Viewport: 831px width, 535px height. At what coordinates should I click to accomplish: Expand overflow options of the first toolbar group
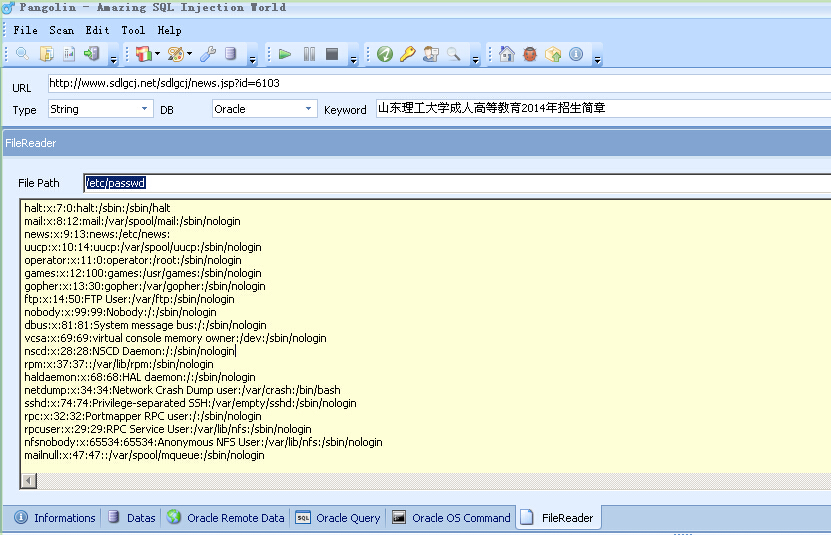[113, 60]
